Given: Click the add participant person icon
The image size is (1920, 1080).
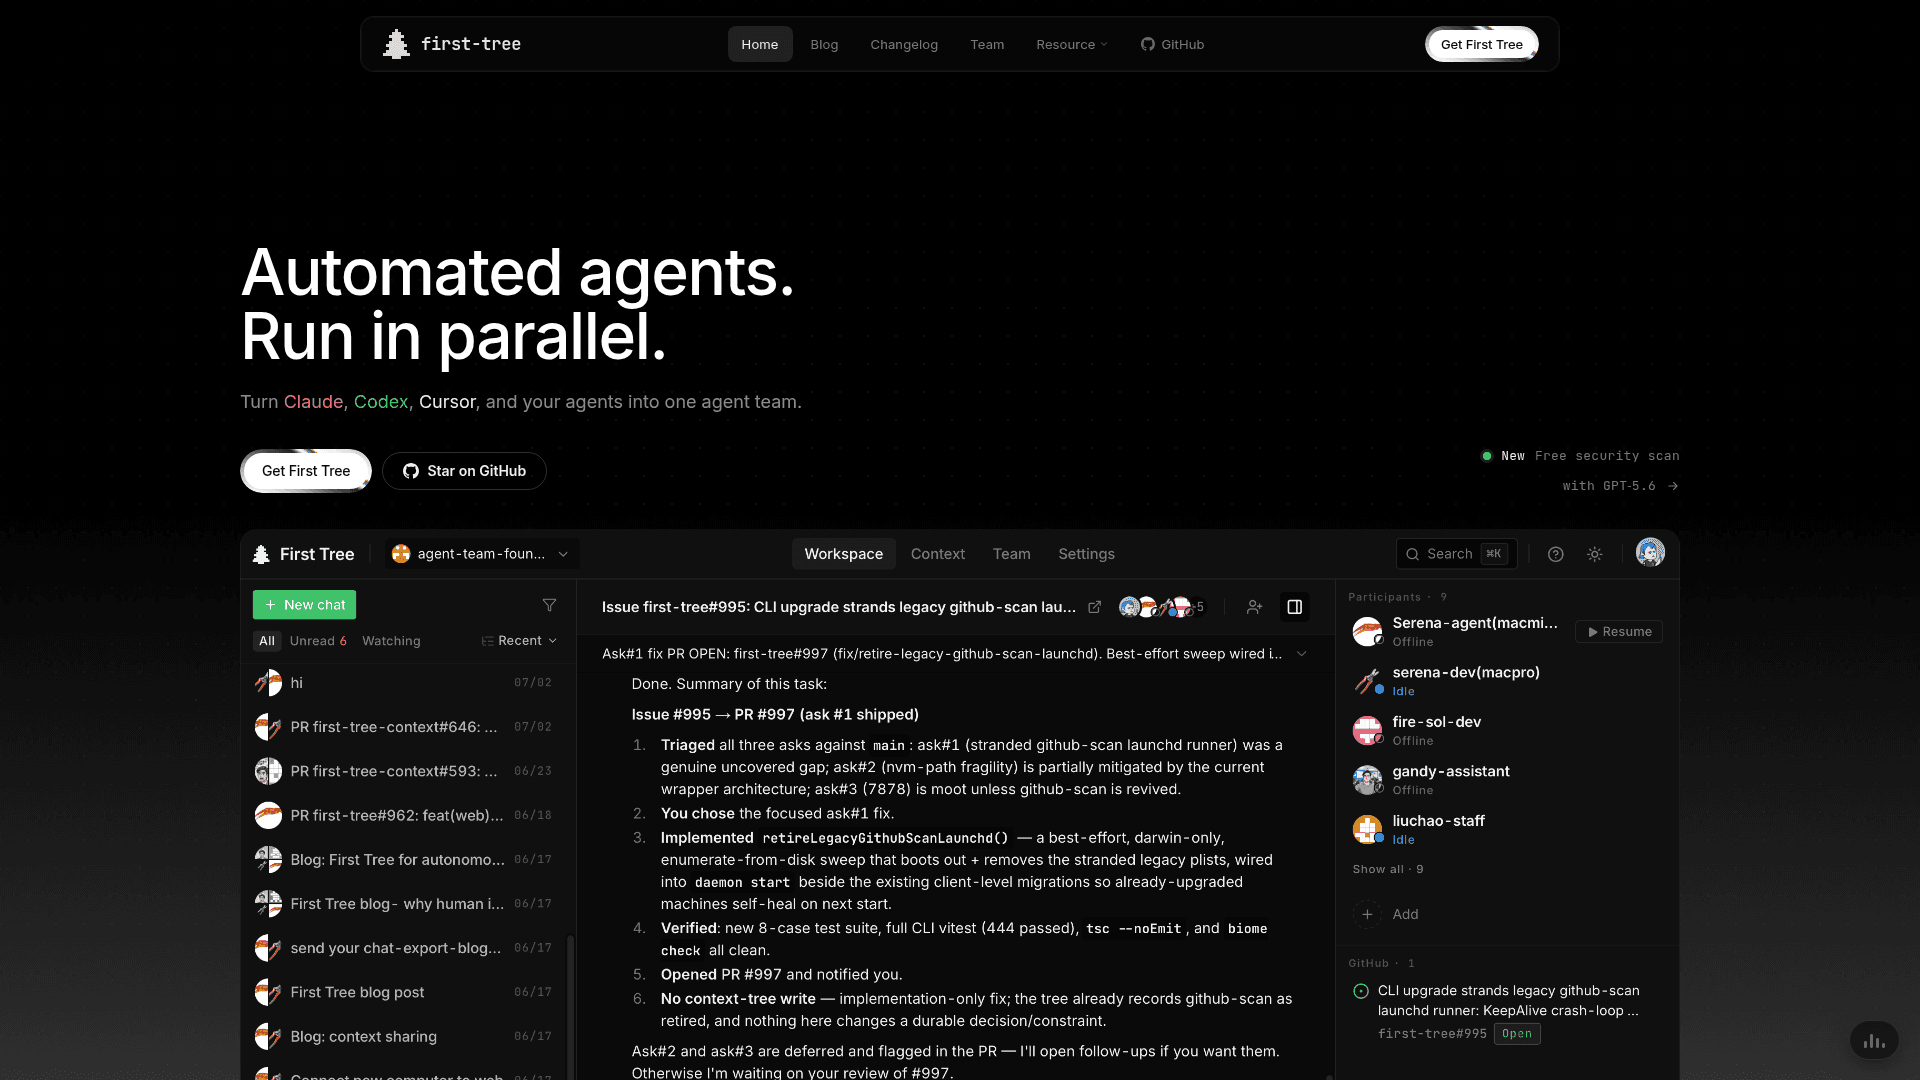Looking at the screenshot, I should (1254, 607).
